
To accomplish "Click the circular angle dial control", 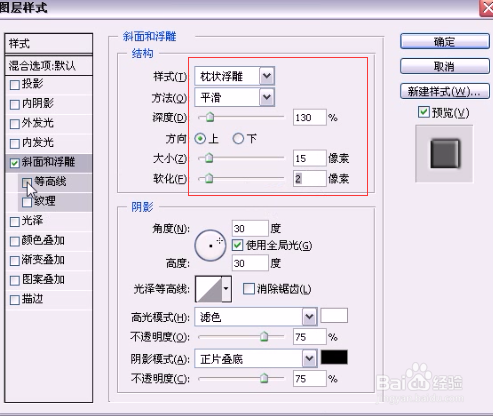I will 210,246.
